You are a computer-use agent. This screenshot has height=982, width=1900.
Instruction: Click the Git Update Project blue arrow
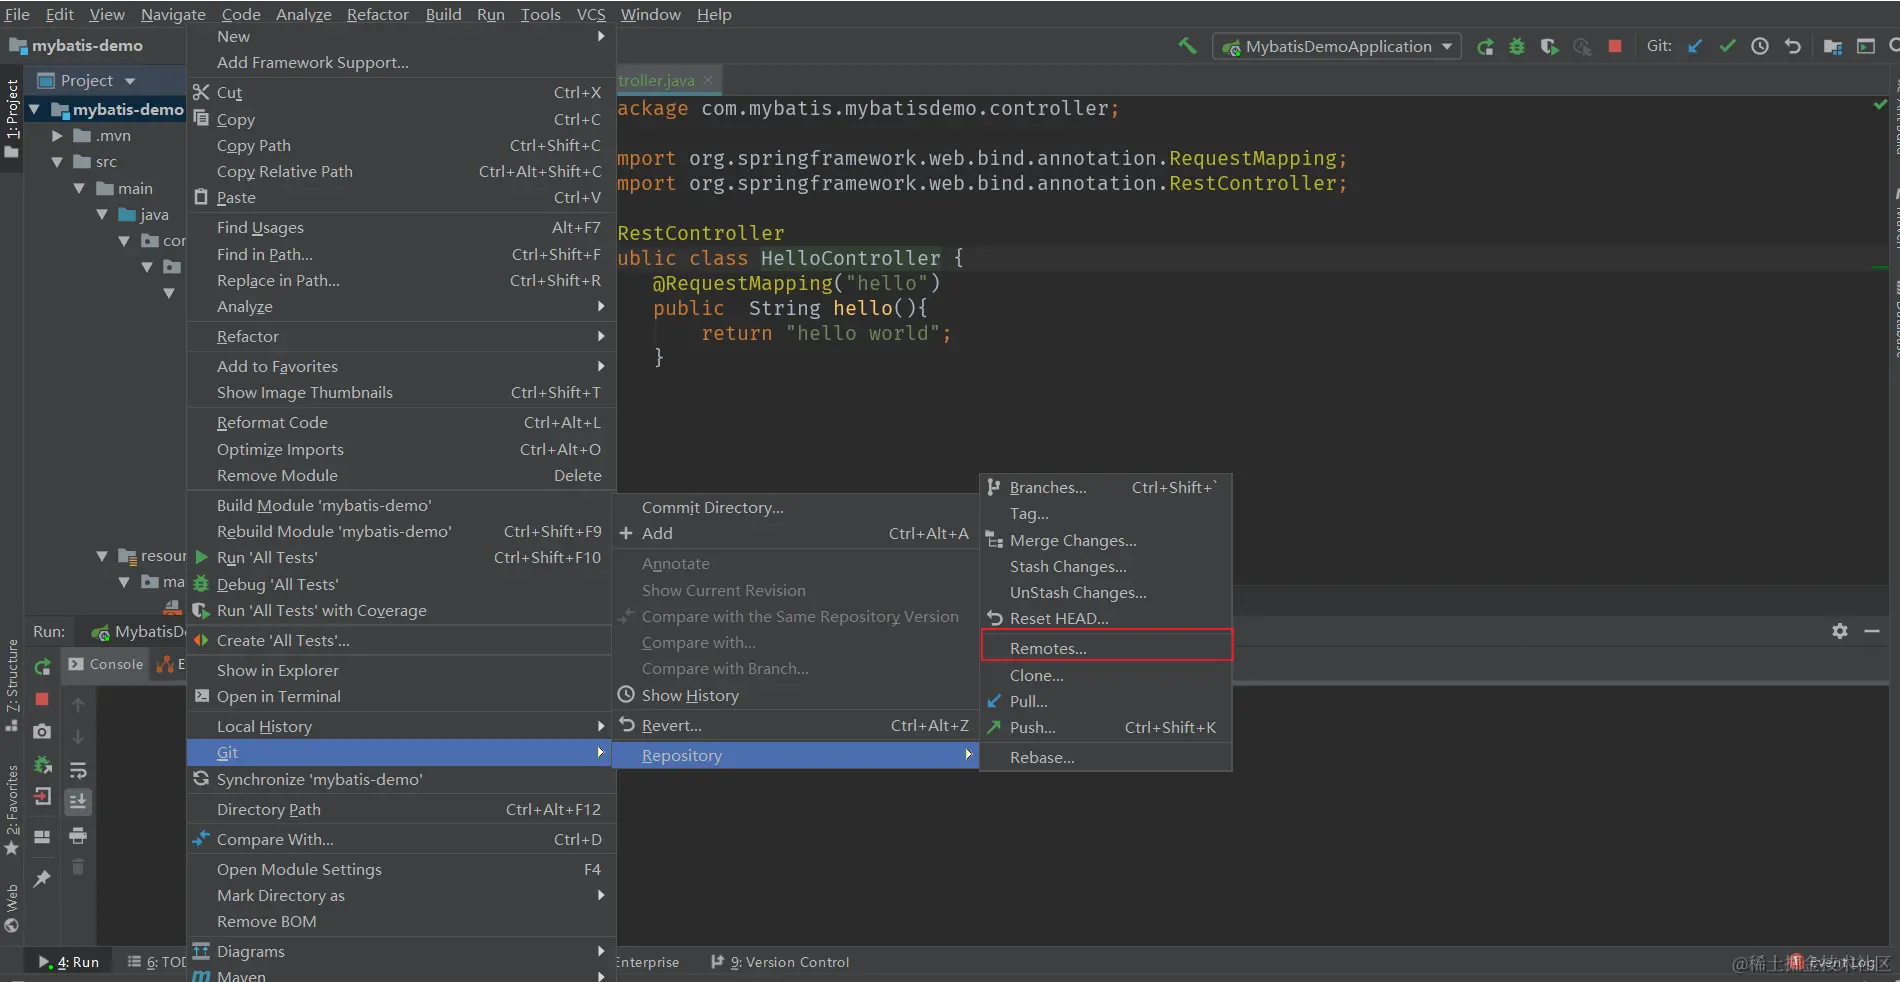point(1695,46)
